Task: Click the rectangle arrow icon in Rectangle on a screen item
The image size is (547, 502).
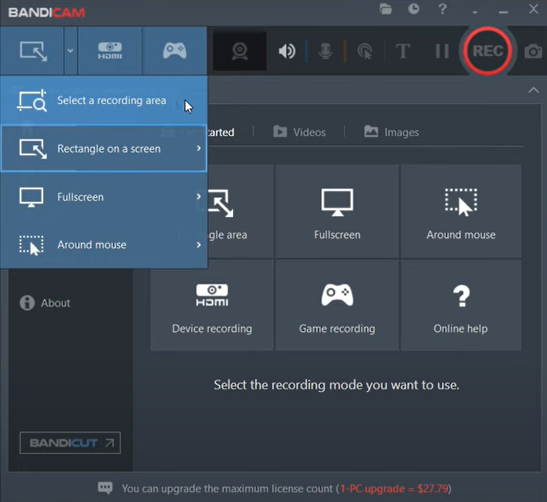Action: coord(33,149)
